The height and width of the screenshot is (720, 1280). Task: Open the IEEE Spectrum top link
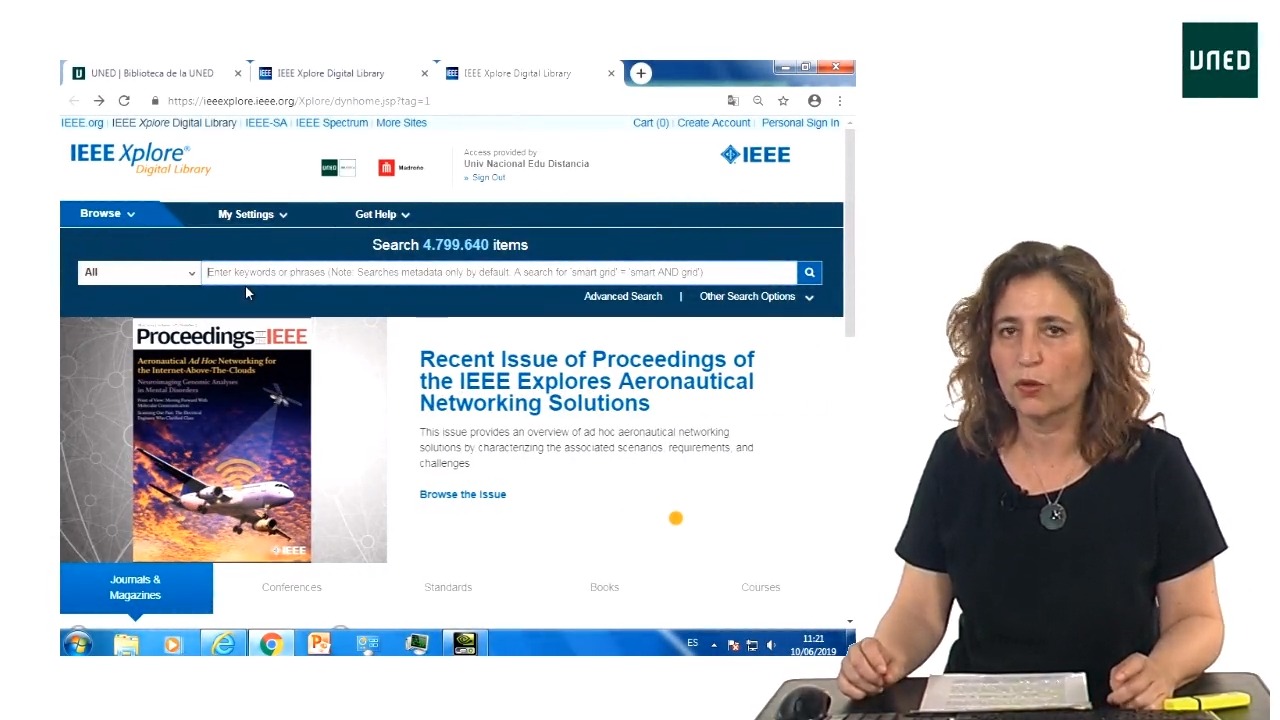click(332, 123)
